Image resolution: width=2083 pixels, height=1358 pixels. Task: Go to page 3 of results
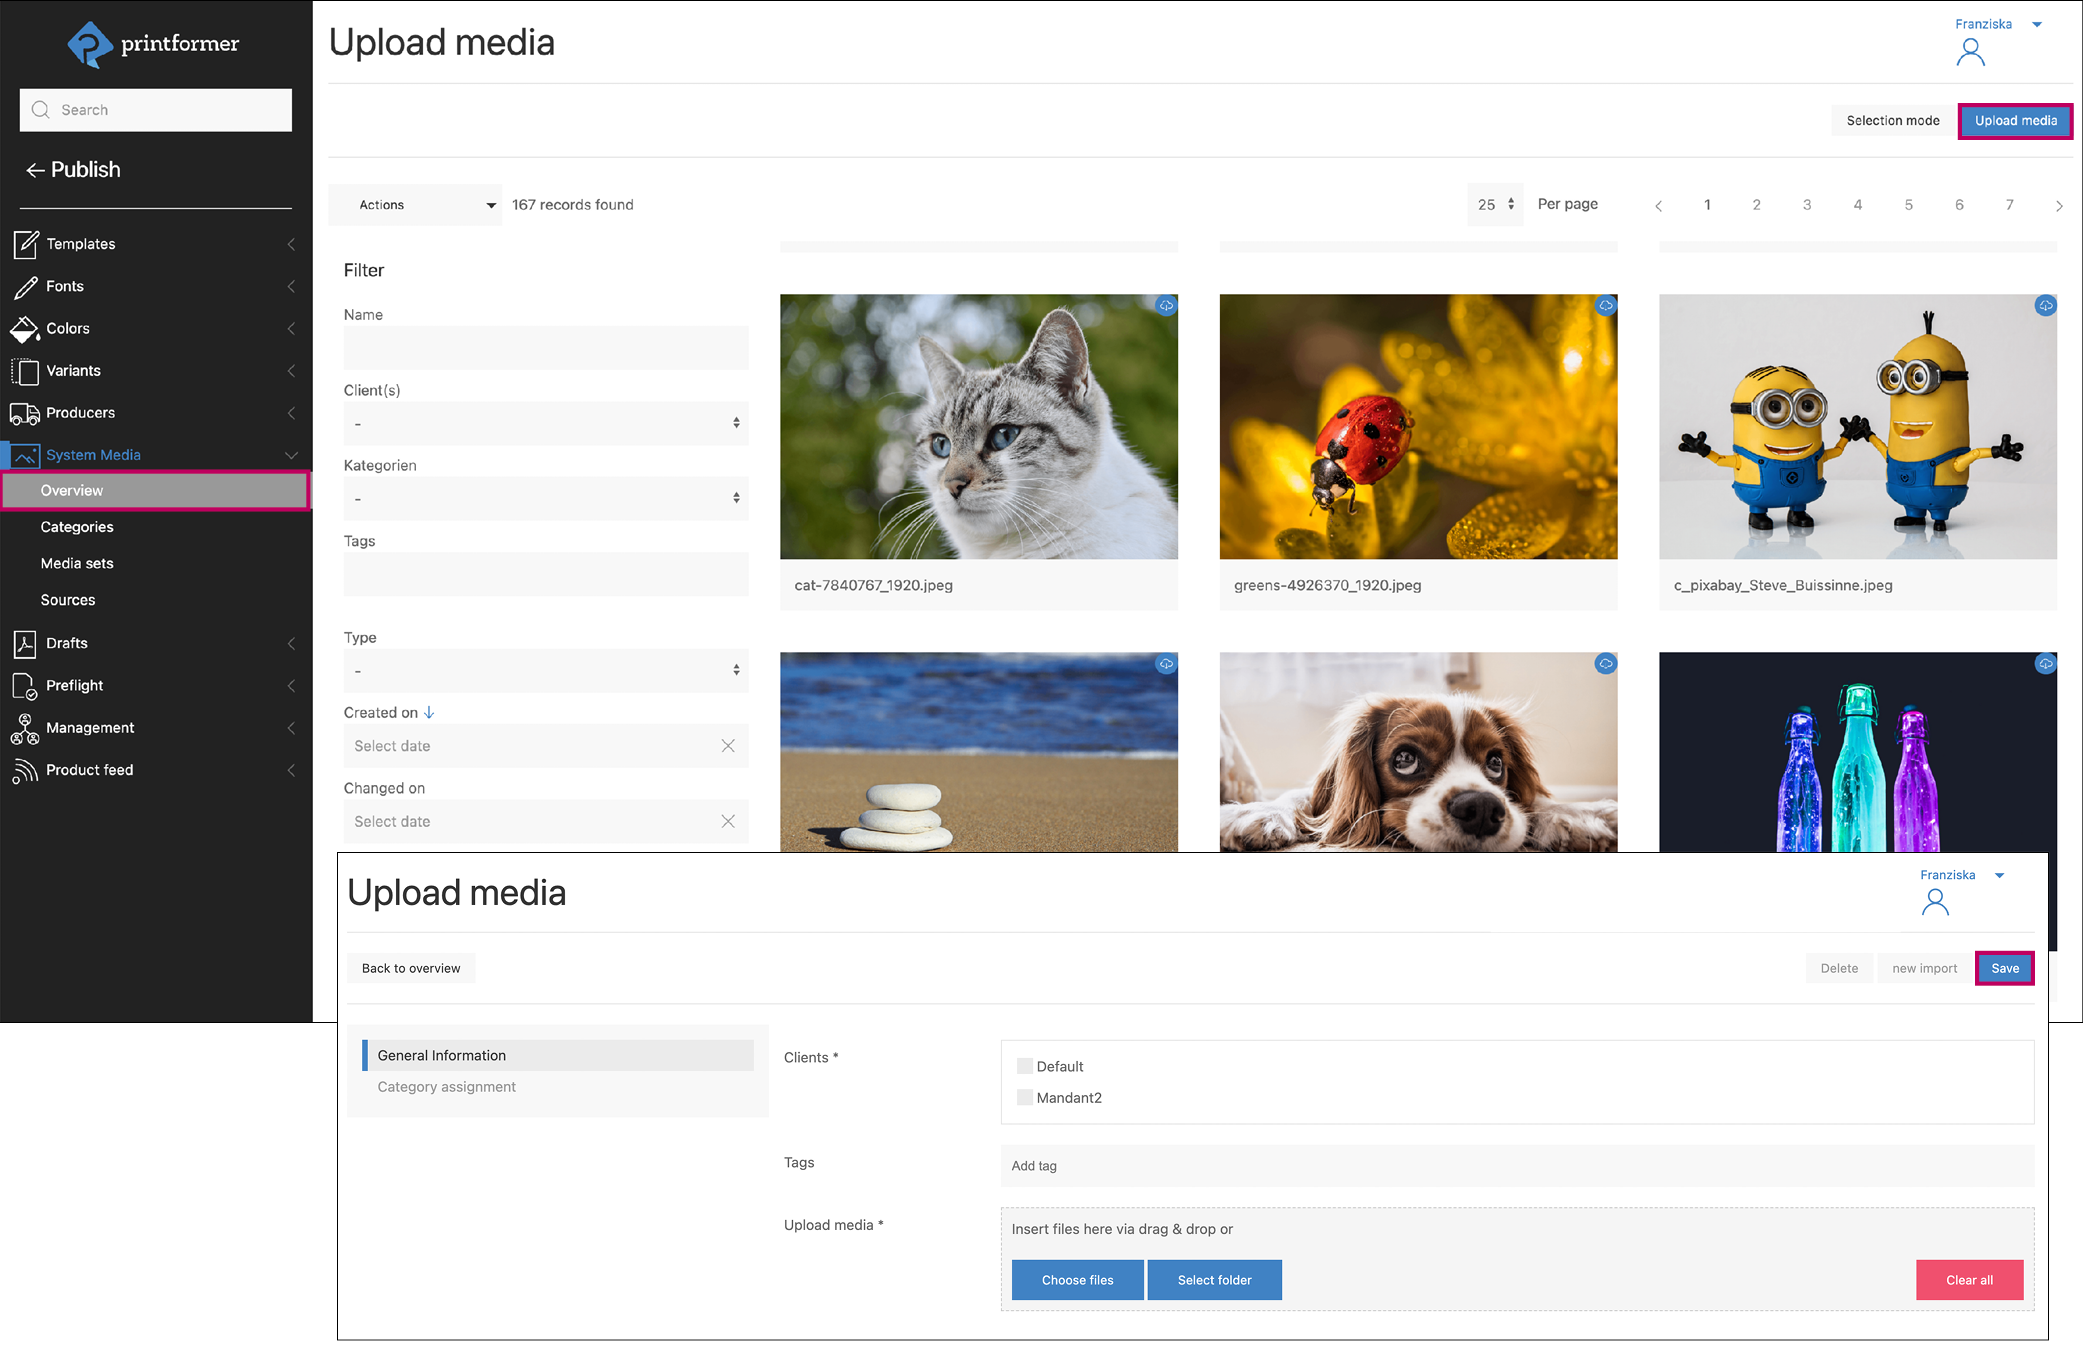click(x=1807, y=205)
